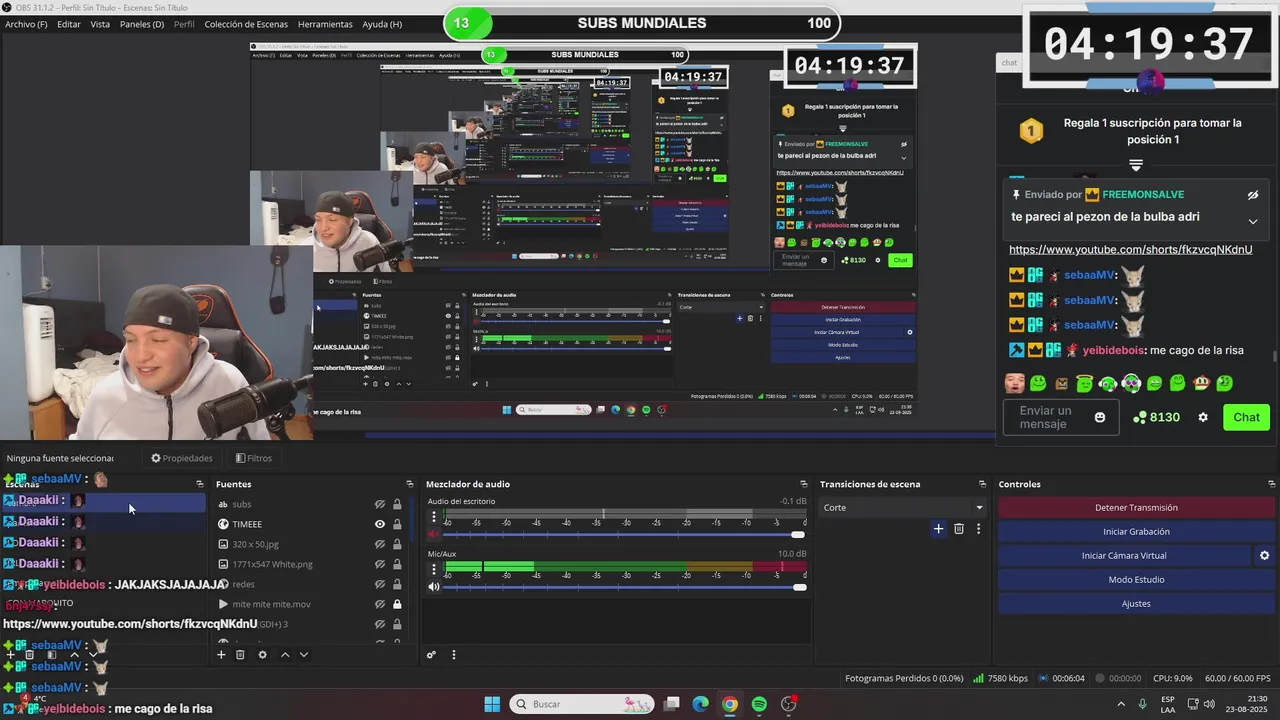Hide the TIMEEE source using its eye icon
Image resolution: width=1280 pixels, height=720 pixels.
click(x=380, y=524)
